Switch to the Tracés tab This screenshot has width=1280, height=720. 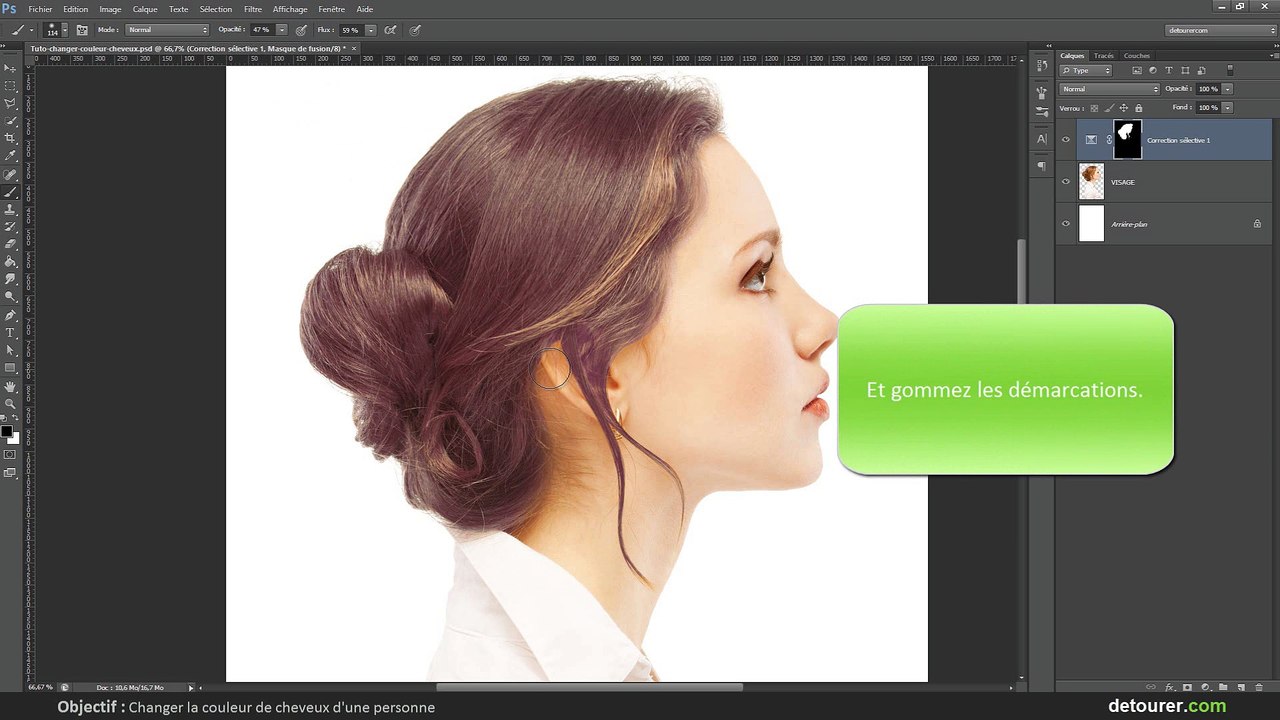click(x=1104, y=56)
